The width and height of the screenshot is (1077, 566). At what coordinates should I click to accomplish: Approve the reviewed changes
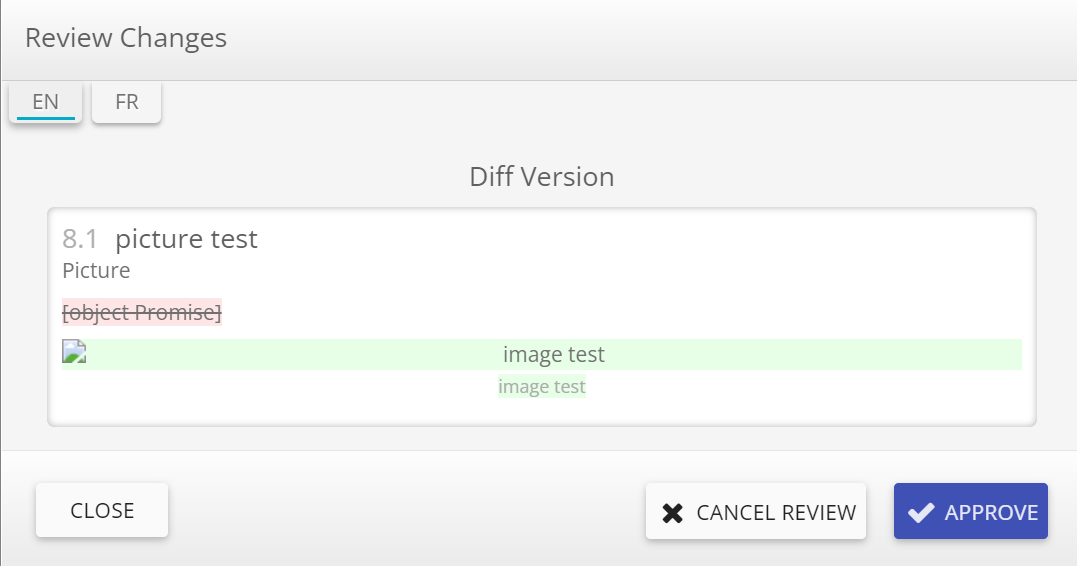point(970,512)
